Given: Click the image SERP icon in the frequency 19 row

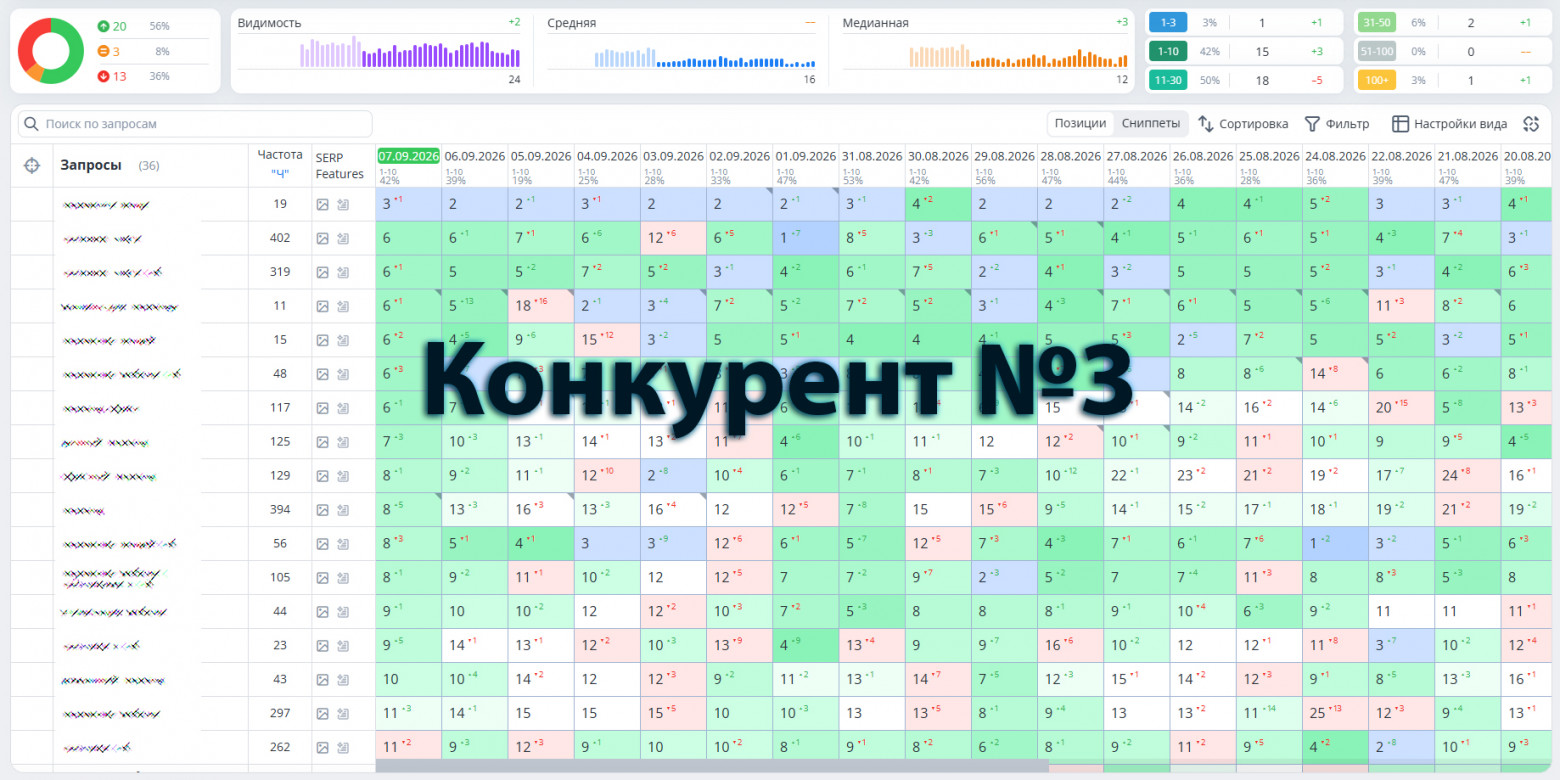Looking at the screenshot, I should [323, 204].
